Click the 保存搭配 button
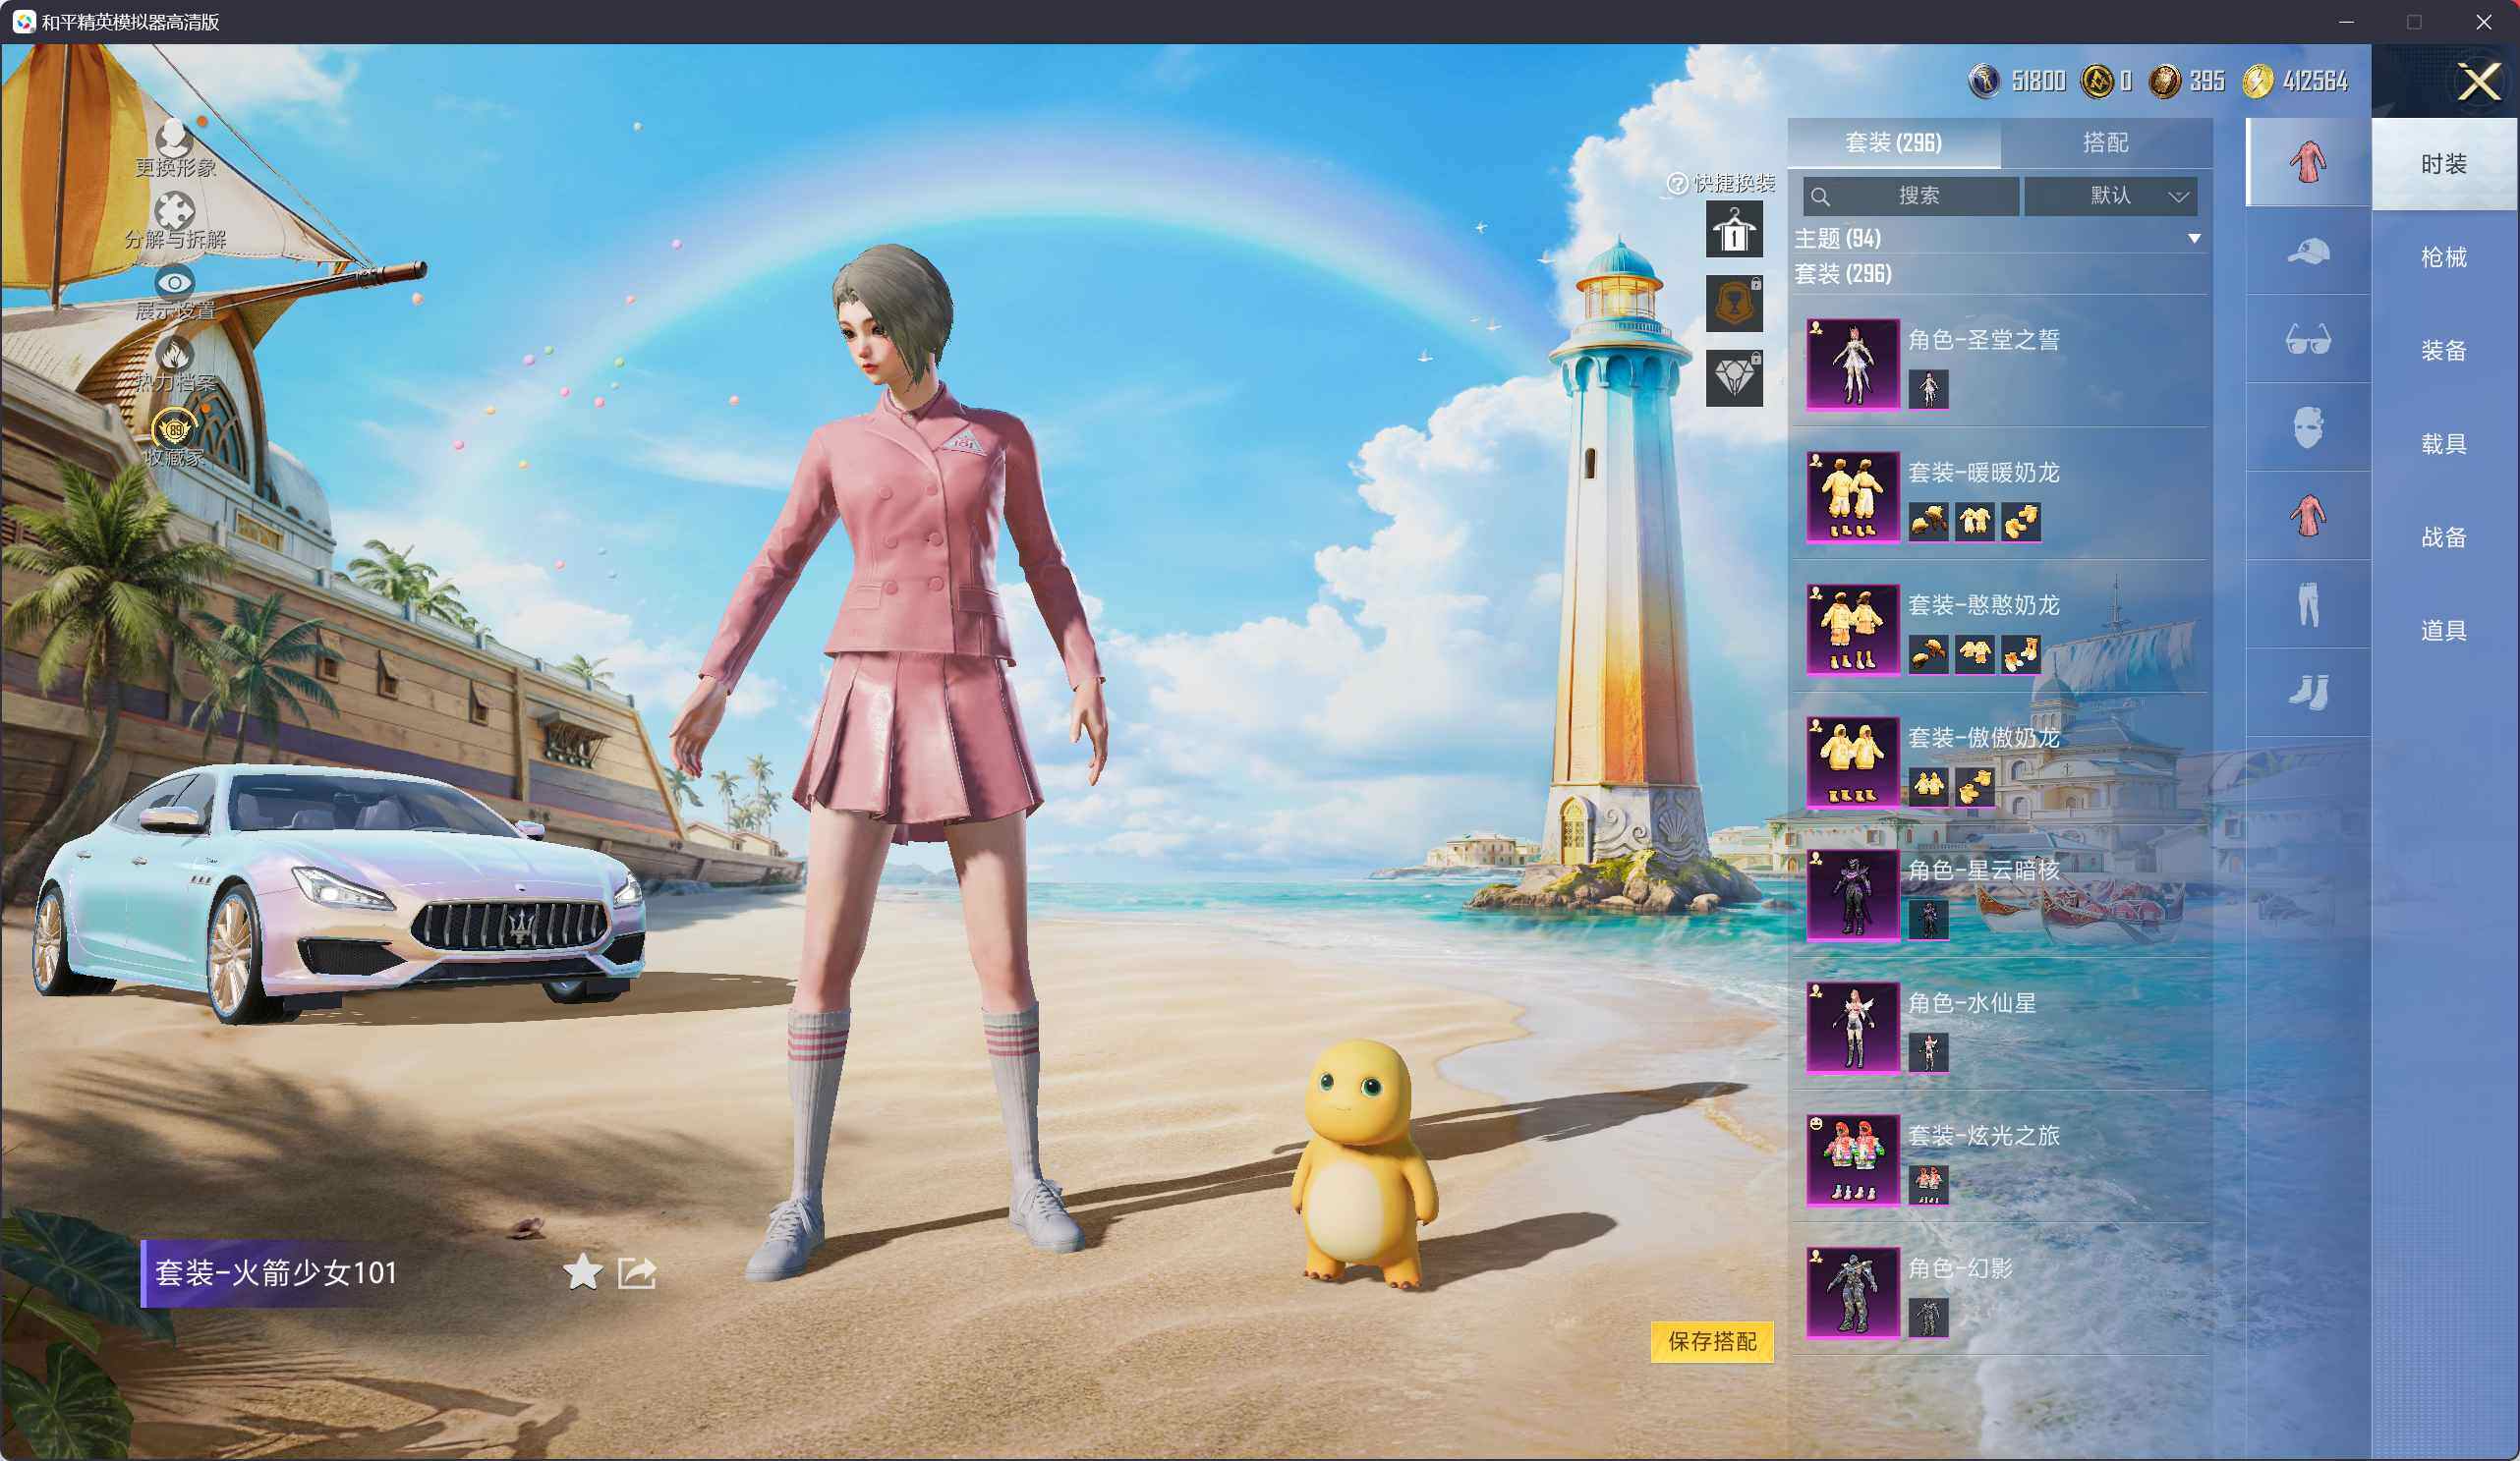The image size is (2520, 1461). tap(1712, 1341)
